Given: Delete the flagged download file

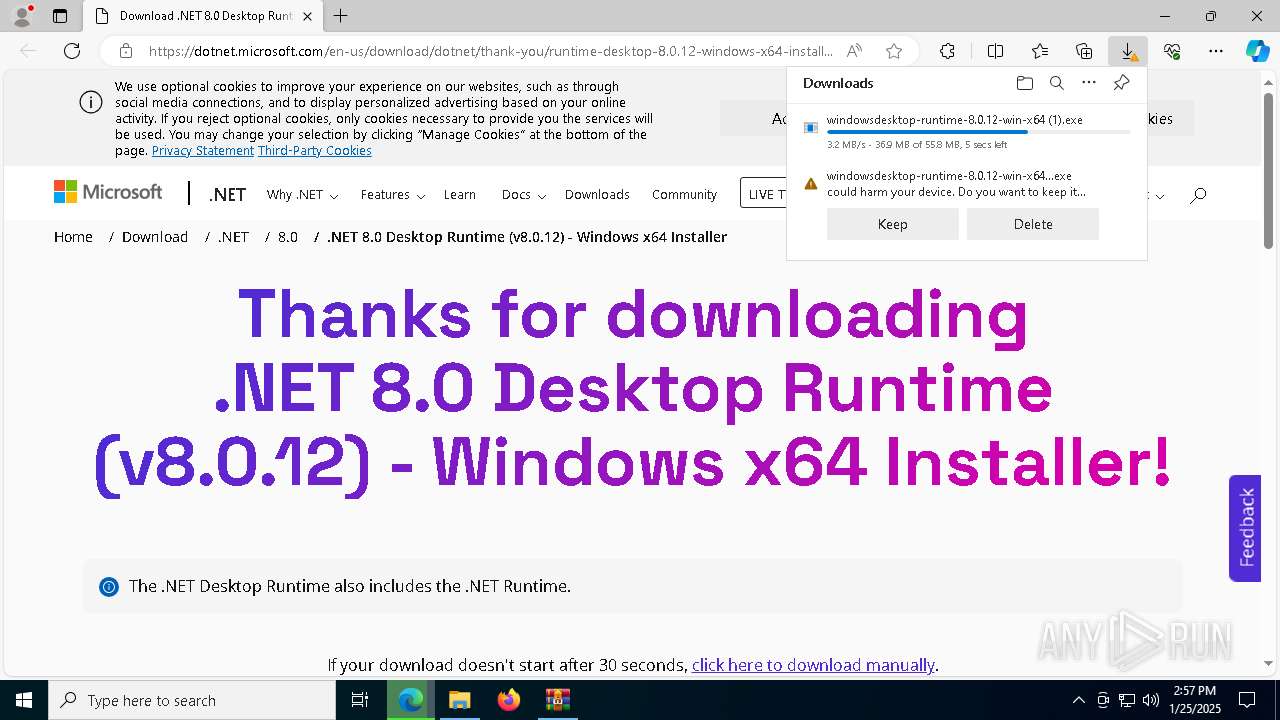Looking at the screenshot, I should pyautogui.click(x=1032, y=224).
